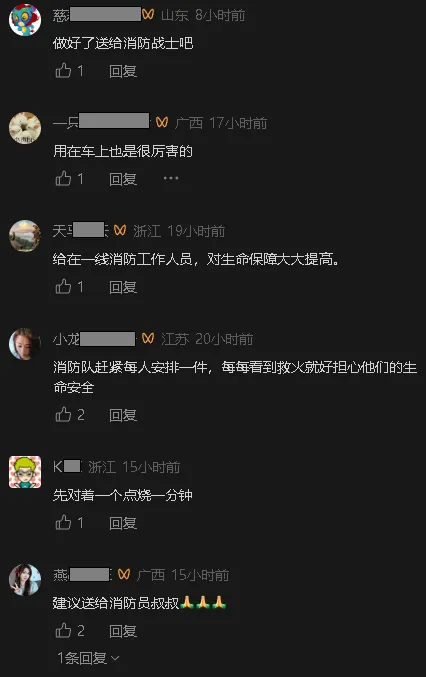
Task: Like the comment 用在车上也是很厉害的
Action: pyautogui.click(x=63, y=178)
